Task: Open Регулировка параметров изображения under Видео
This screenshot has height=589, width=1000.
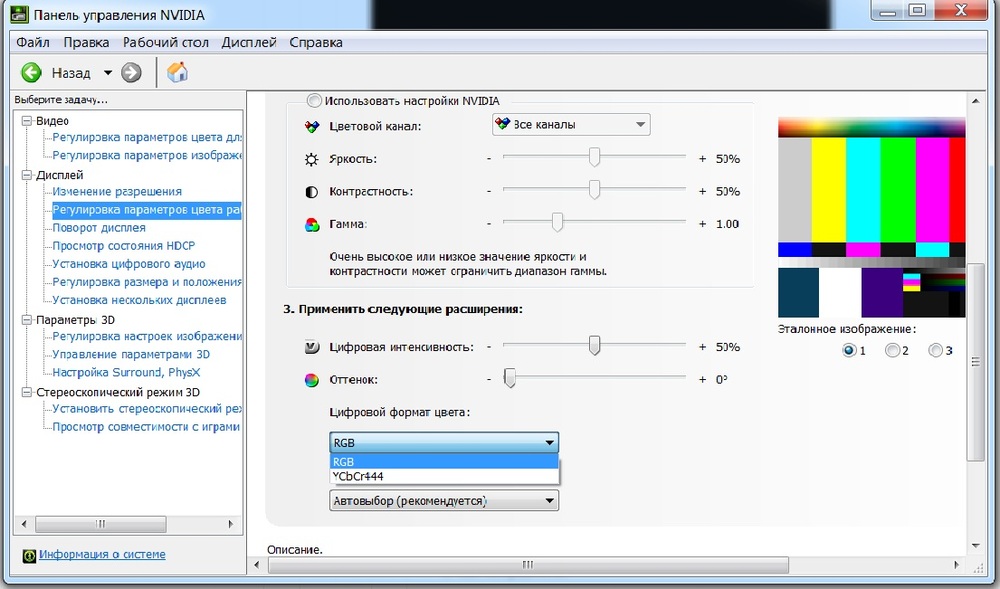Action: tap(147, 155)
